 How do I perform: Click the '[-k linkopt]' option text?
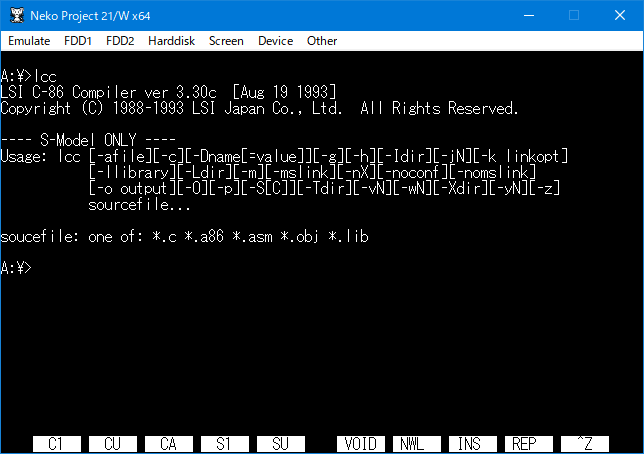(x=520, y=157)
